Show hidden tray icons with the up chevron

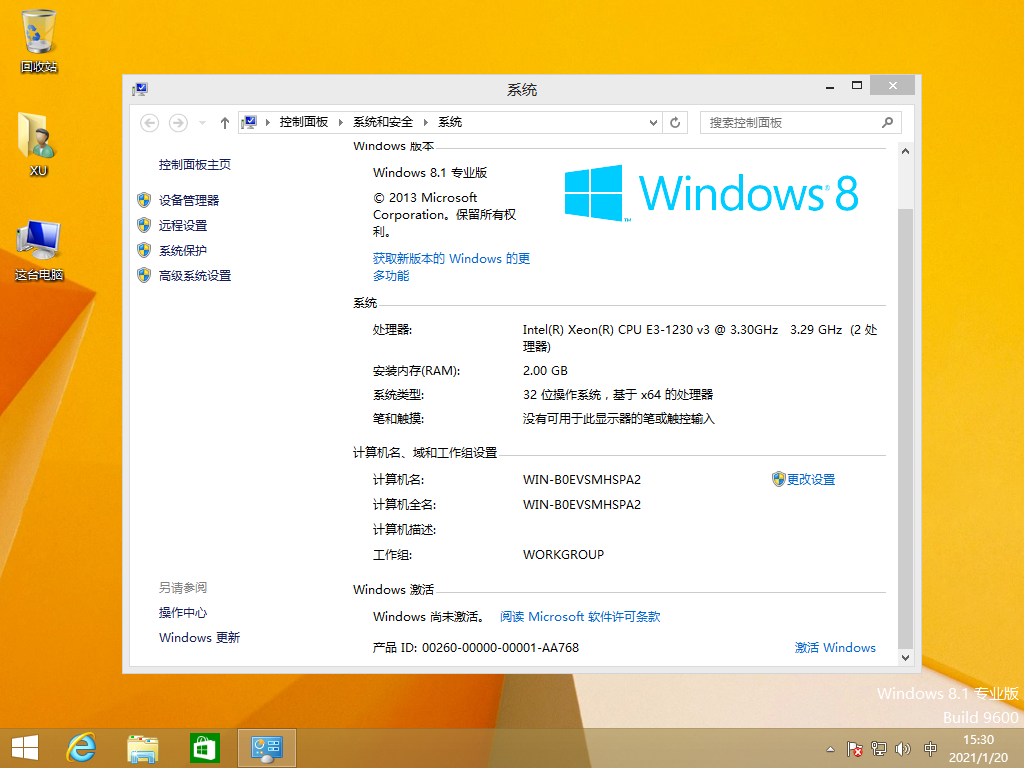click(830, 747)
